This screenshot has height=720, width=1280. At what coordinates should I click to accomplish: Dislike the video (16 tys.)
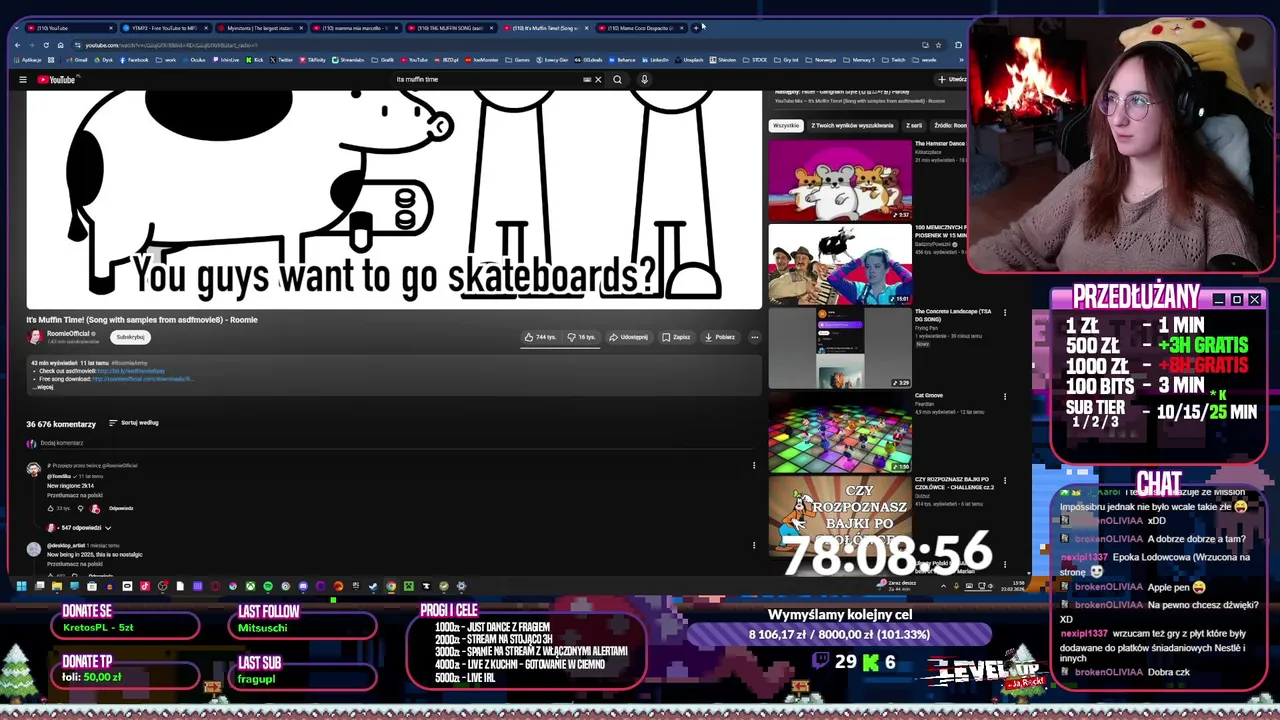[x=582, y=337]
